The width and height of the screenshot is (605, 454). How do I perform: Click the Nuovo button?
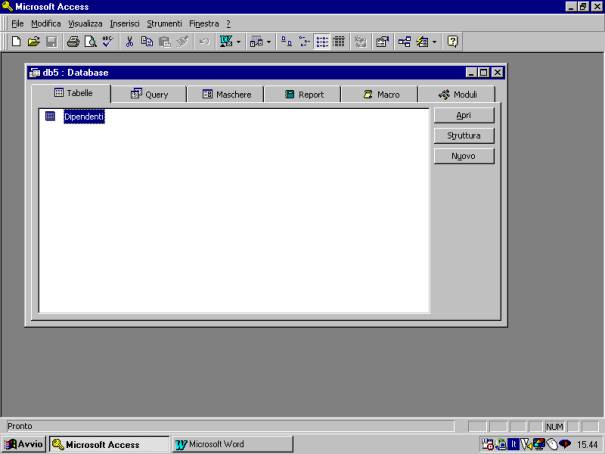click(x=464, y=156)
